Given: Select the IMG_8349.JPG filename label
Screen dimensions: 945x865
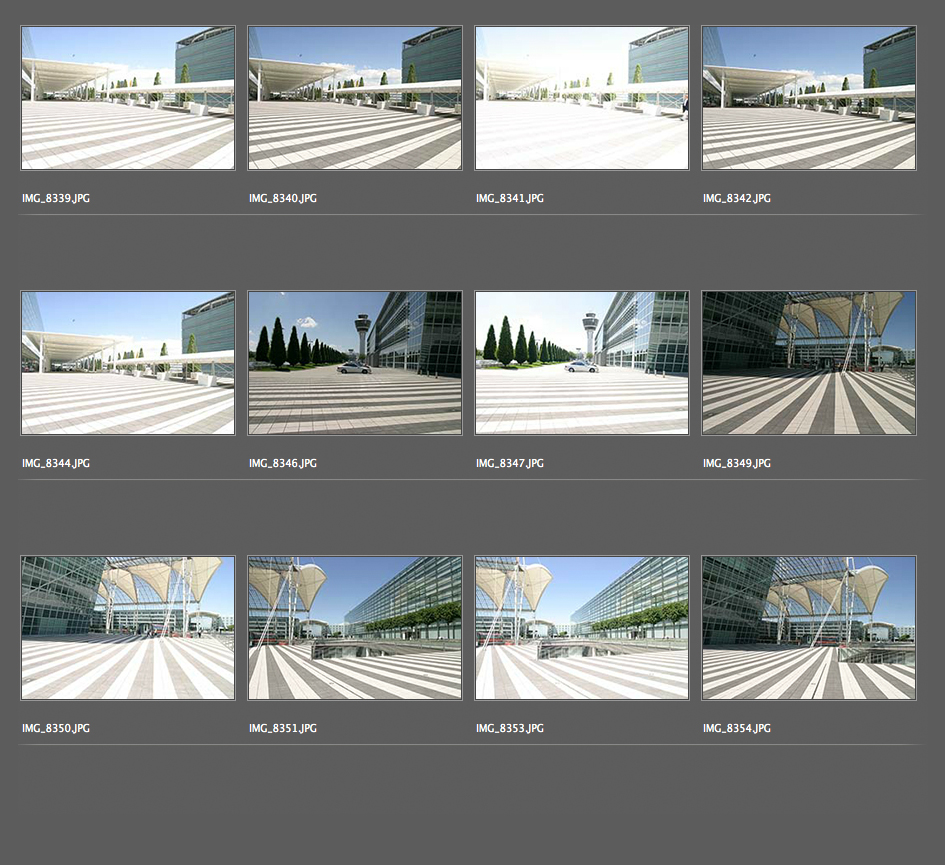Looking at the screenshot, I should 737,464.
